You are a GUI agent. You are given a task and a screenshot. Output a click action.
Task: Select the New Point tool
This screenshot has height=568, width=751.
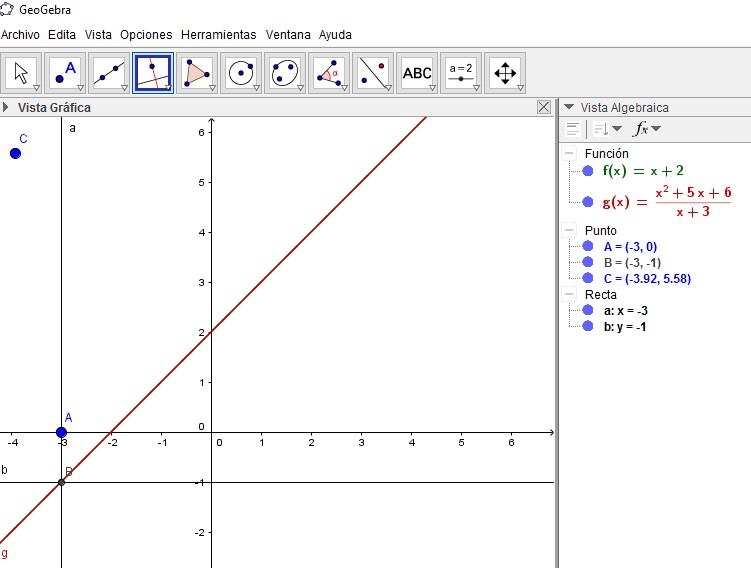tap(66, 73)
